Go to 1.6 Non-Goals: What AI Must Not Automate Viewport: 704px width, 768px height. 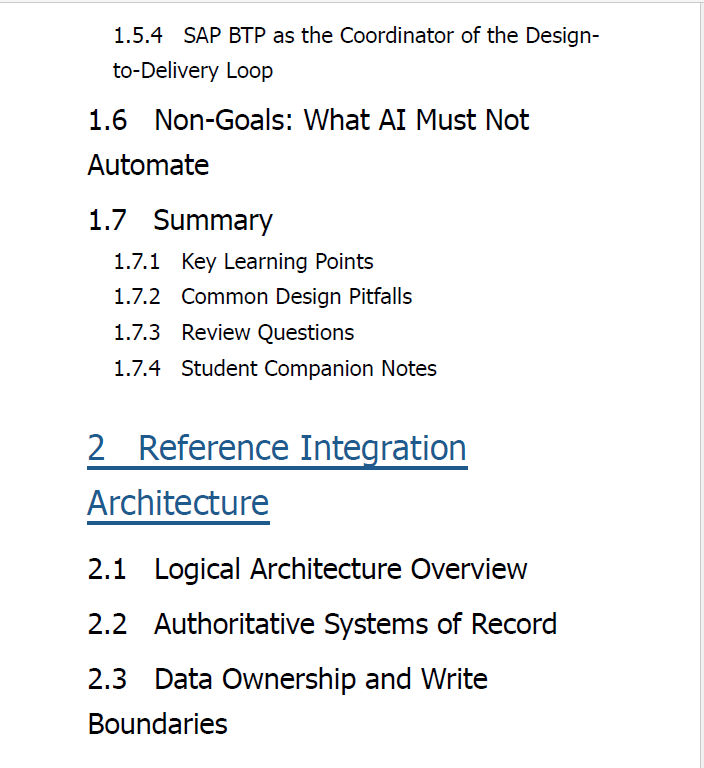pyautogui.click(x=309, y=142)
